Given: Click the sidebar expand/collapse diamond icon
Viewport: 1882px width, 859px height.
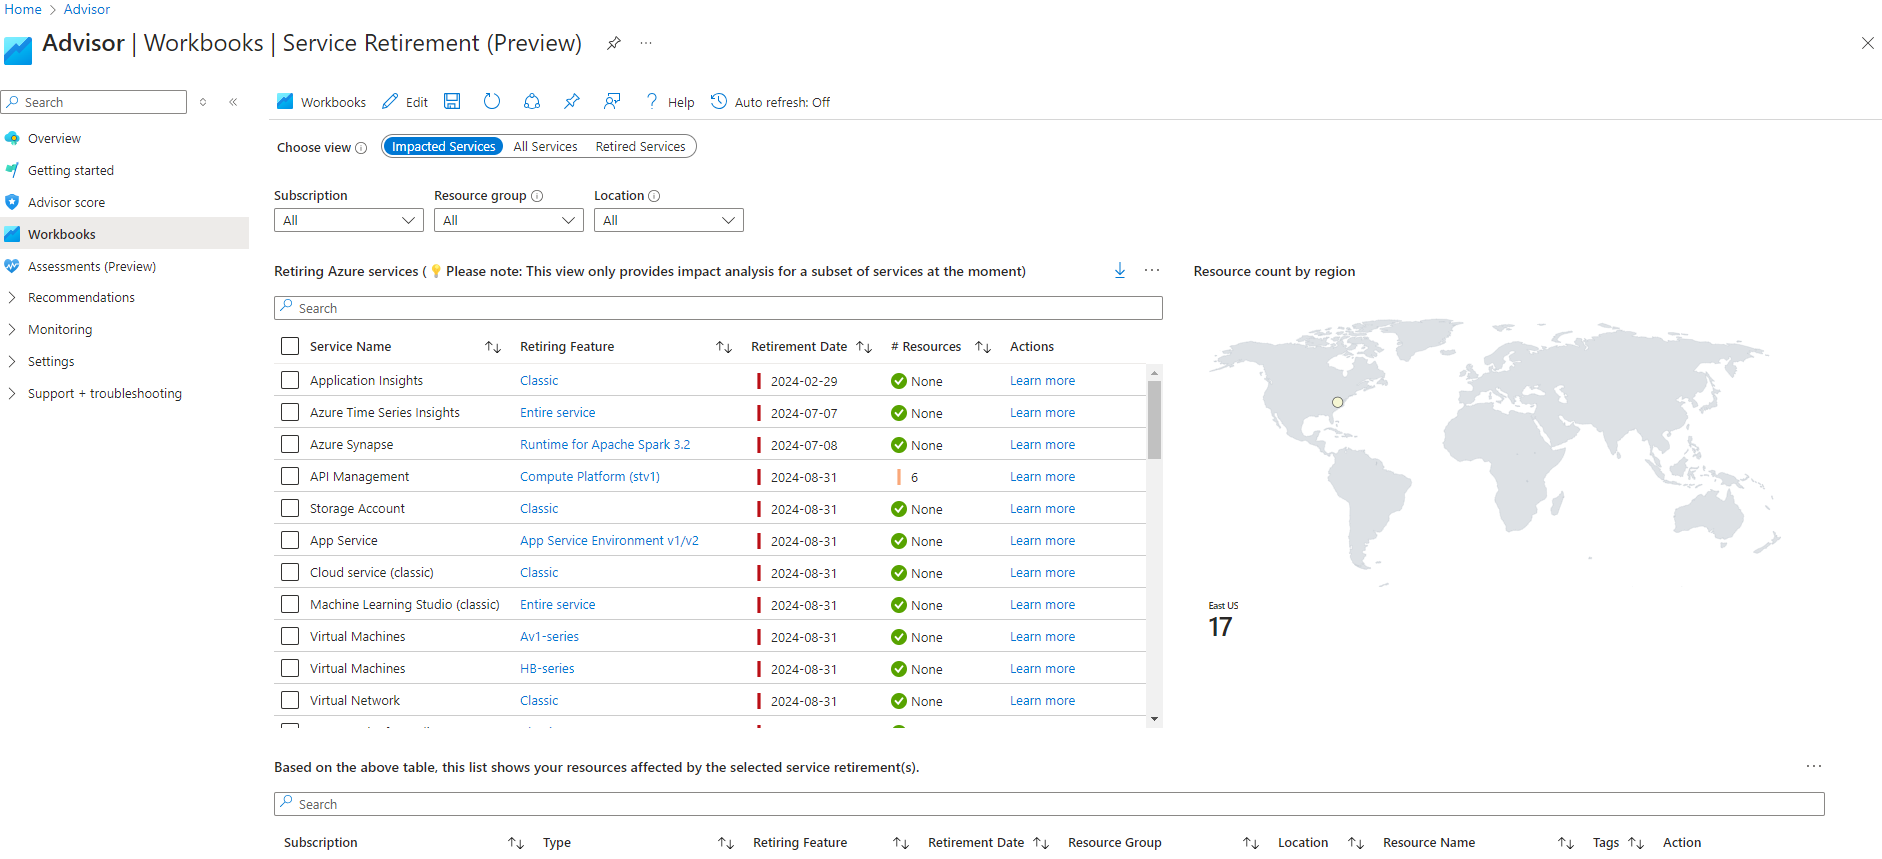Looking at the screenshot, I should pos(203,102).
